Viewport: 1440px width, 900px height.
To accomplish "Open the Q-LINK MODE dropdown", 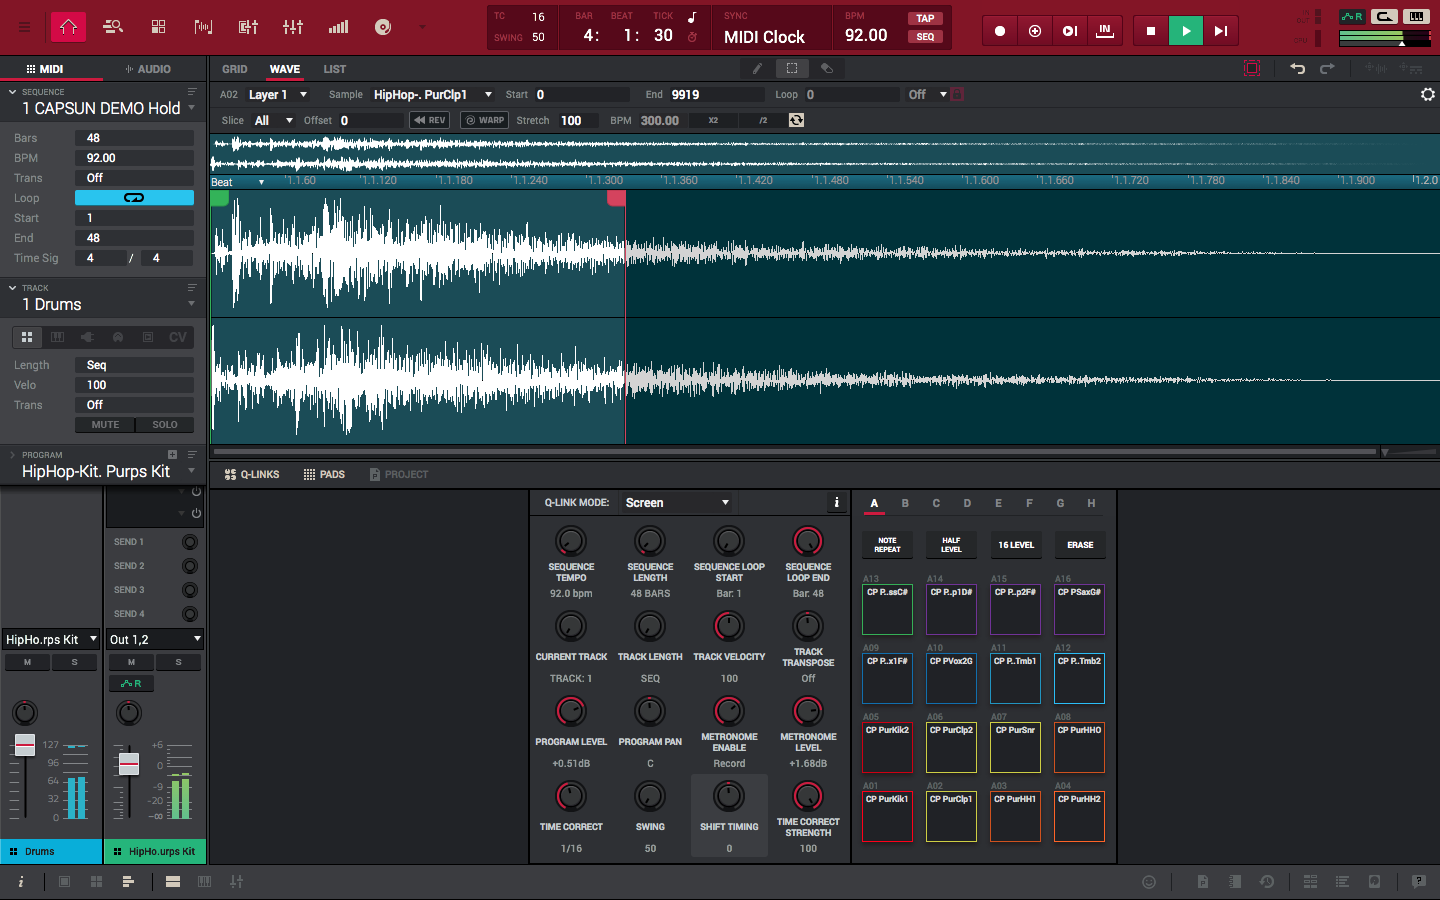I will [x=676, y=502].
